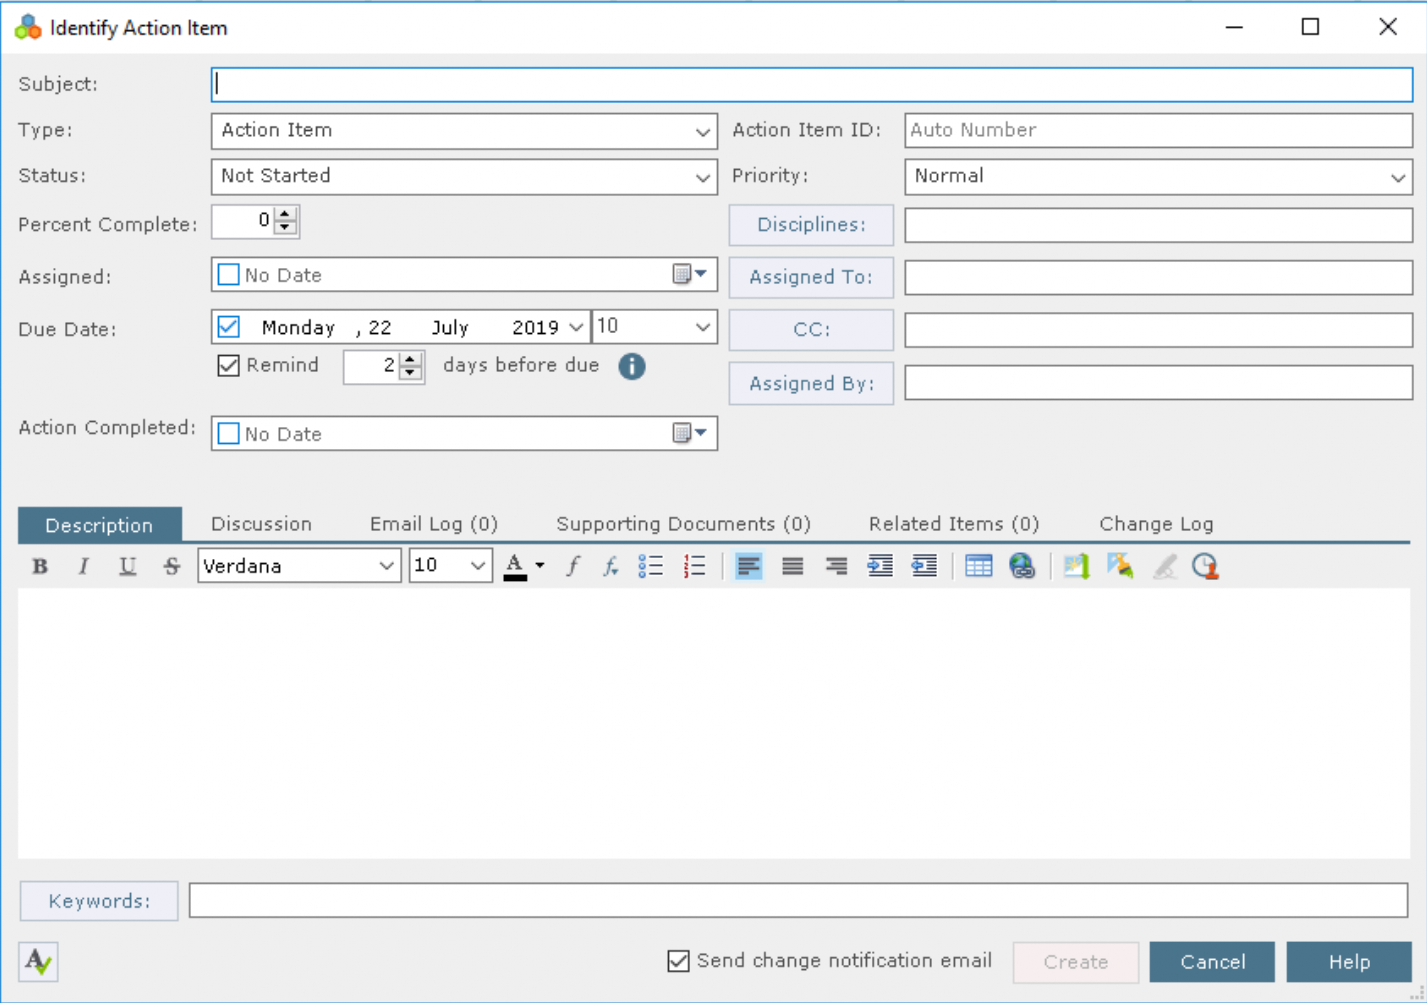Click the Assigned By button
Screen dimensions: 1427x1003
click(x=811, y=383)
